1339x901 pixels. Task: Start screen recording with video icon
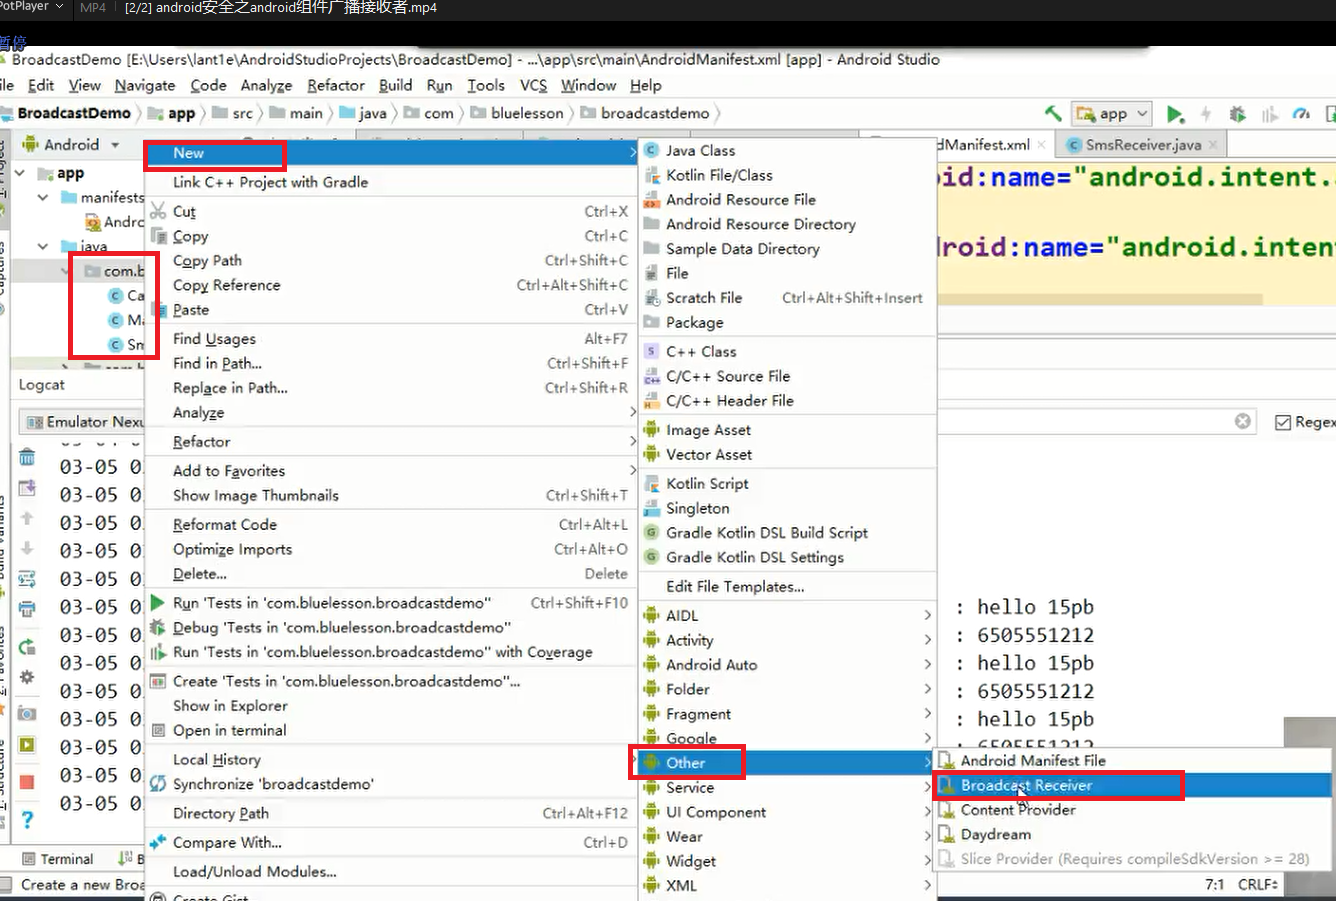[x=27, y=745]
